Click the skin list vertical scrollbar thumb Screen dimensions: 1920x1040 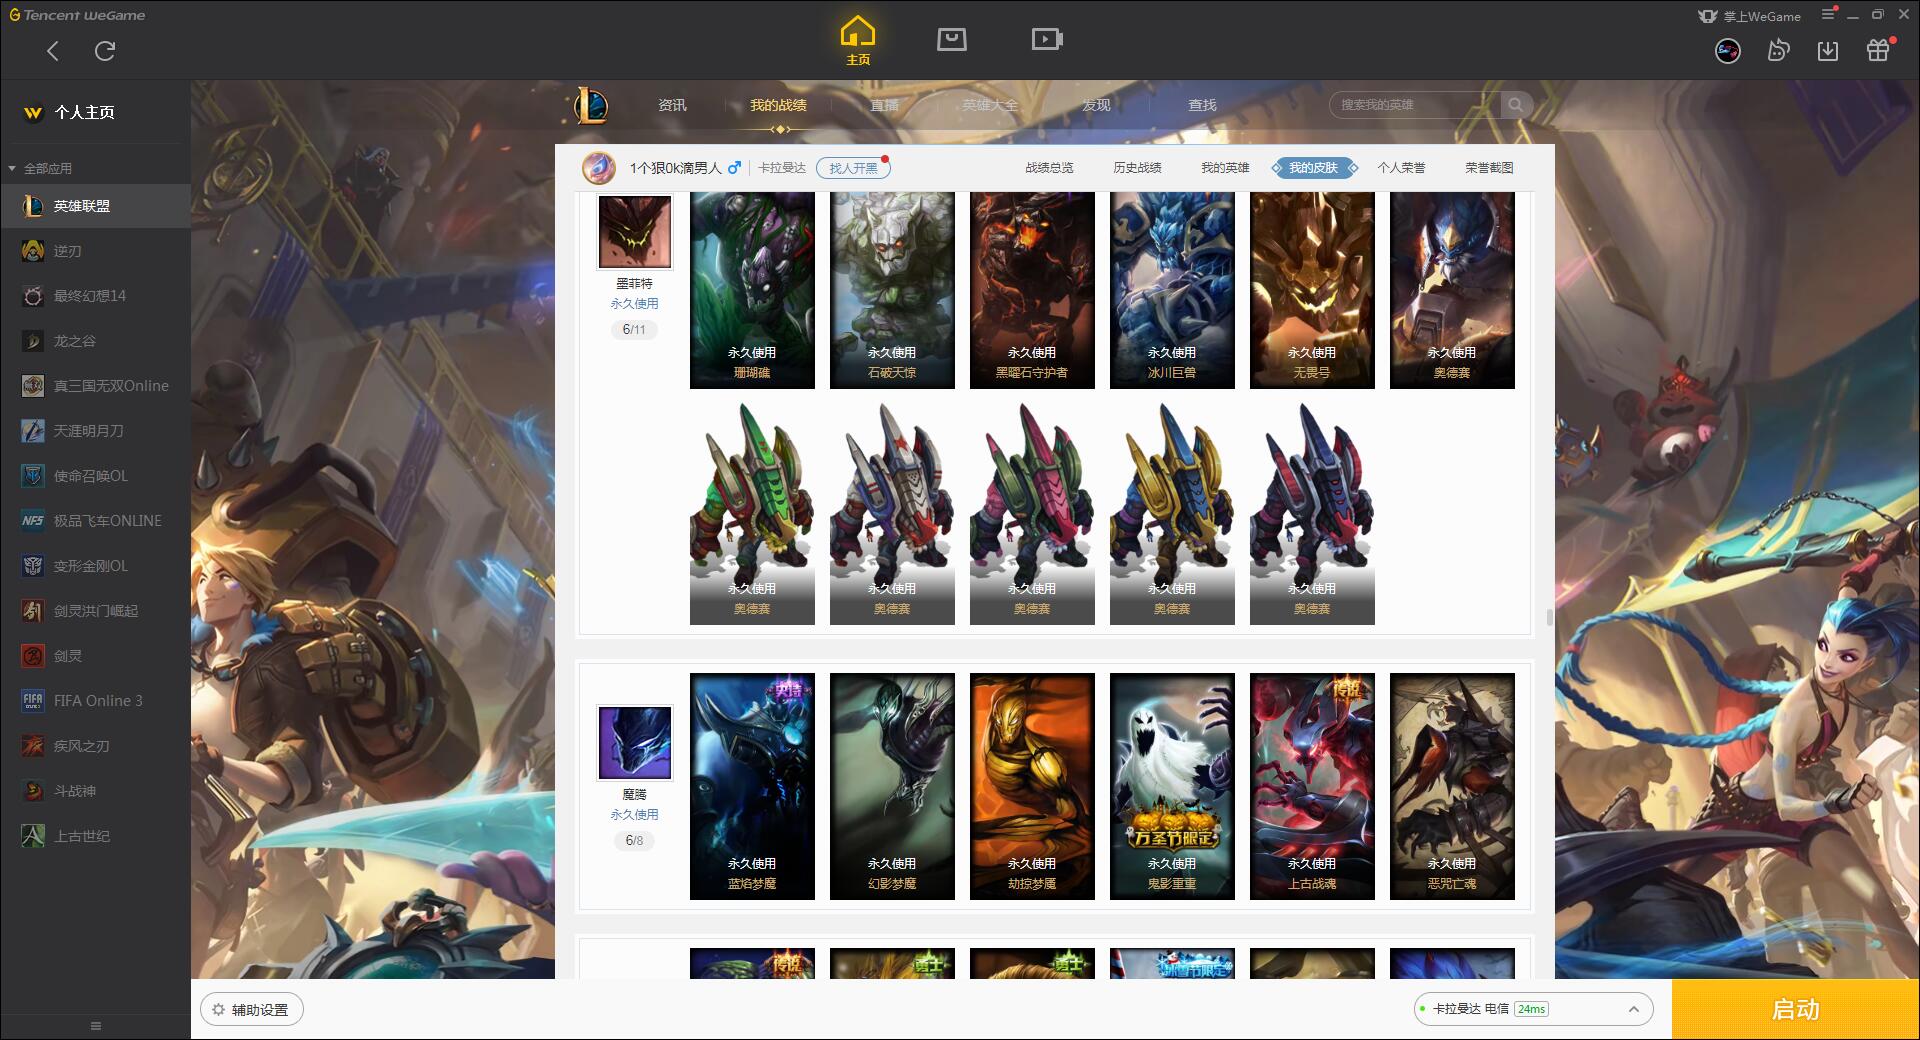pyautogui.click(x=1549, y=618)
